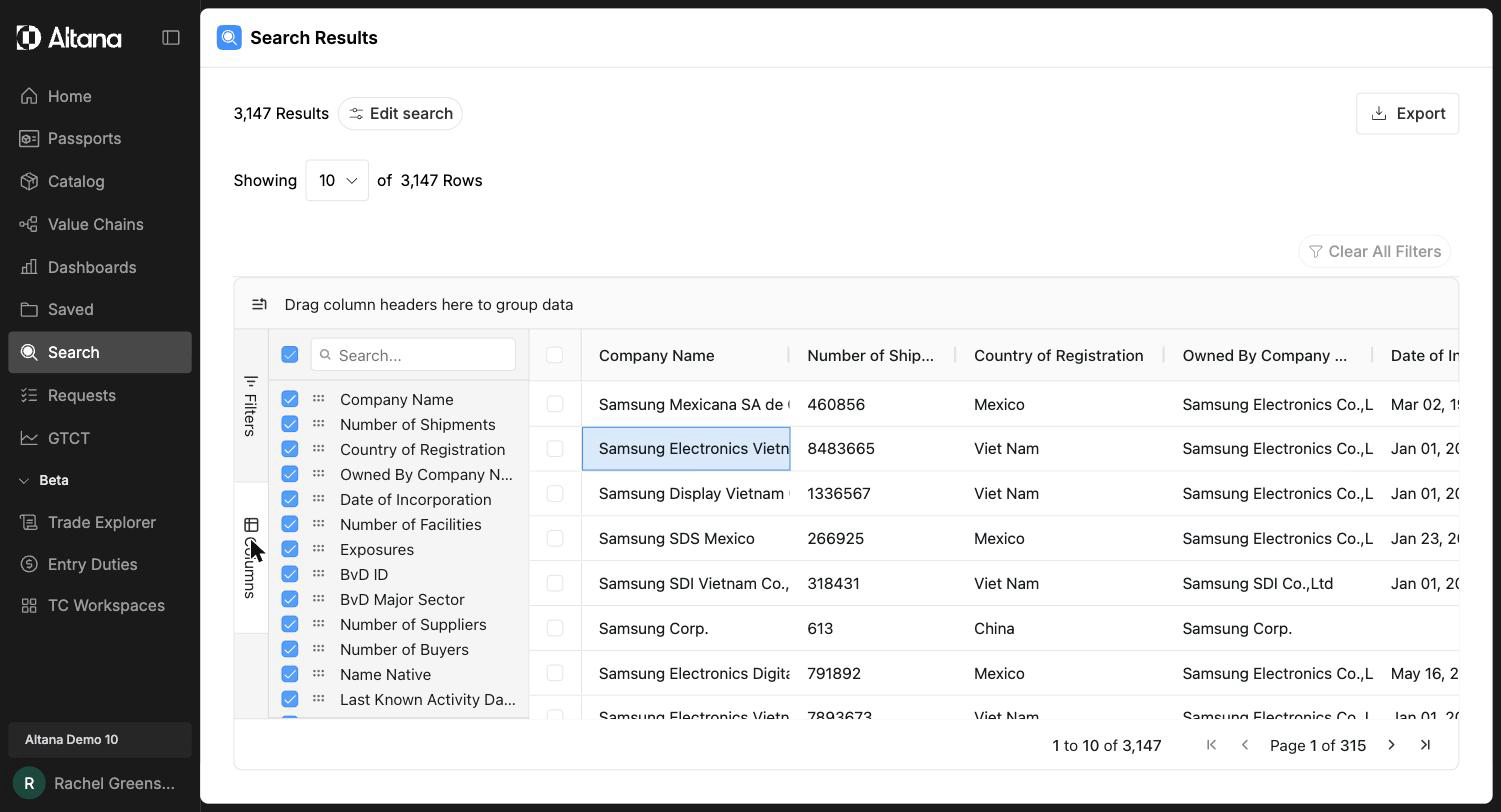Viewport: 1501px width, 812px height.
Task: Click the 318431 shipments cell
Action: coord(873,584)
